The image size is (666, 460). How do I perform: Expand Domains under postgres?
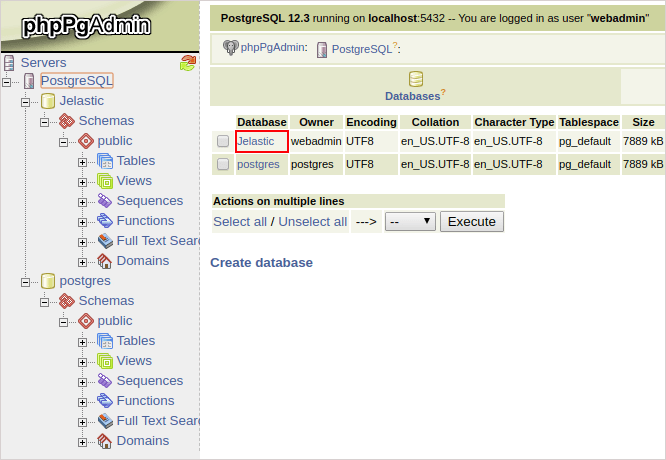(82, 442)
